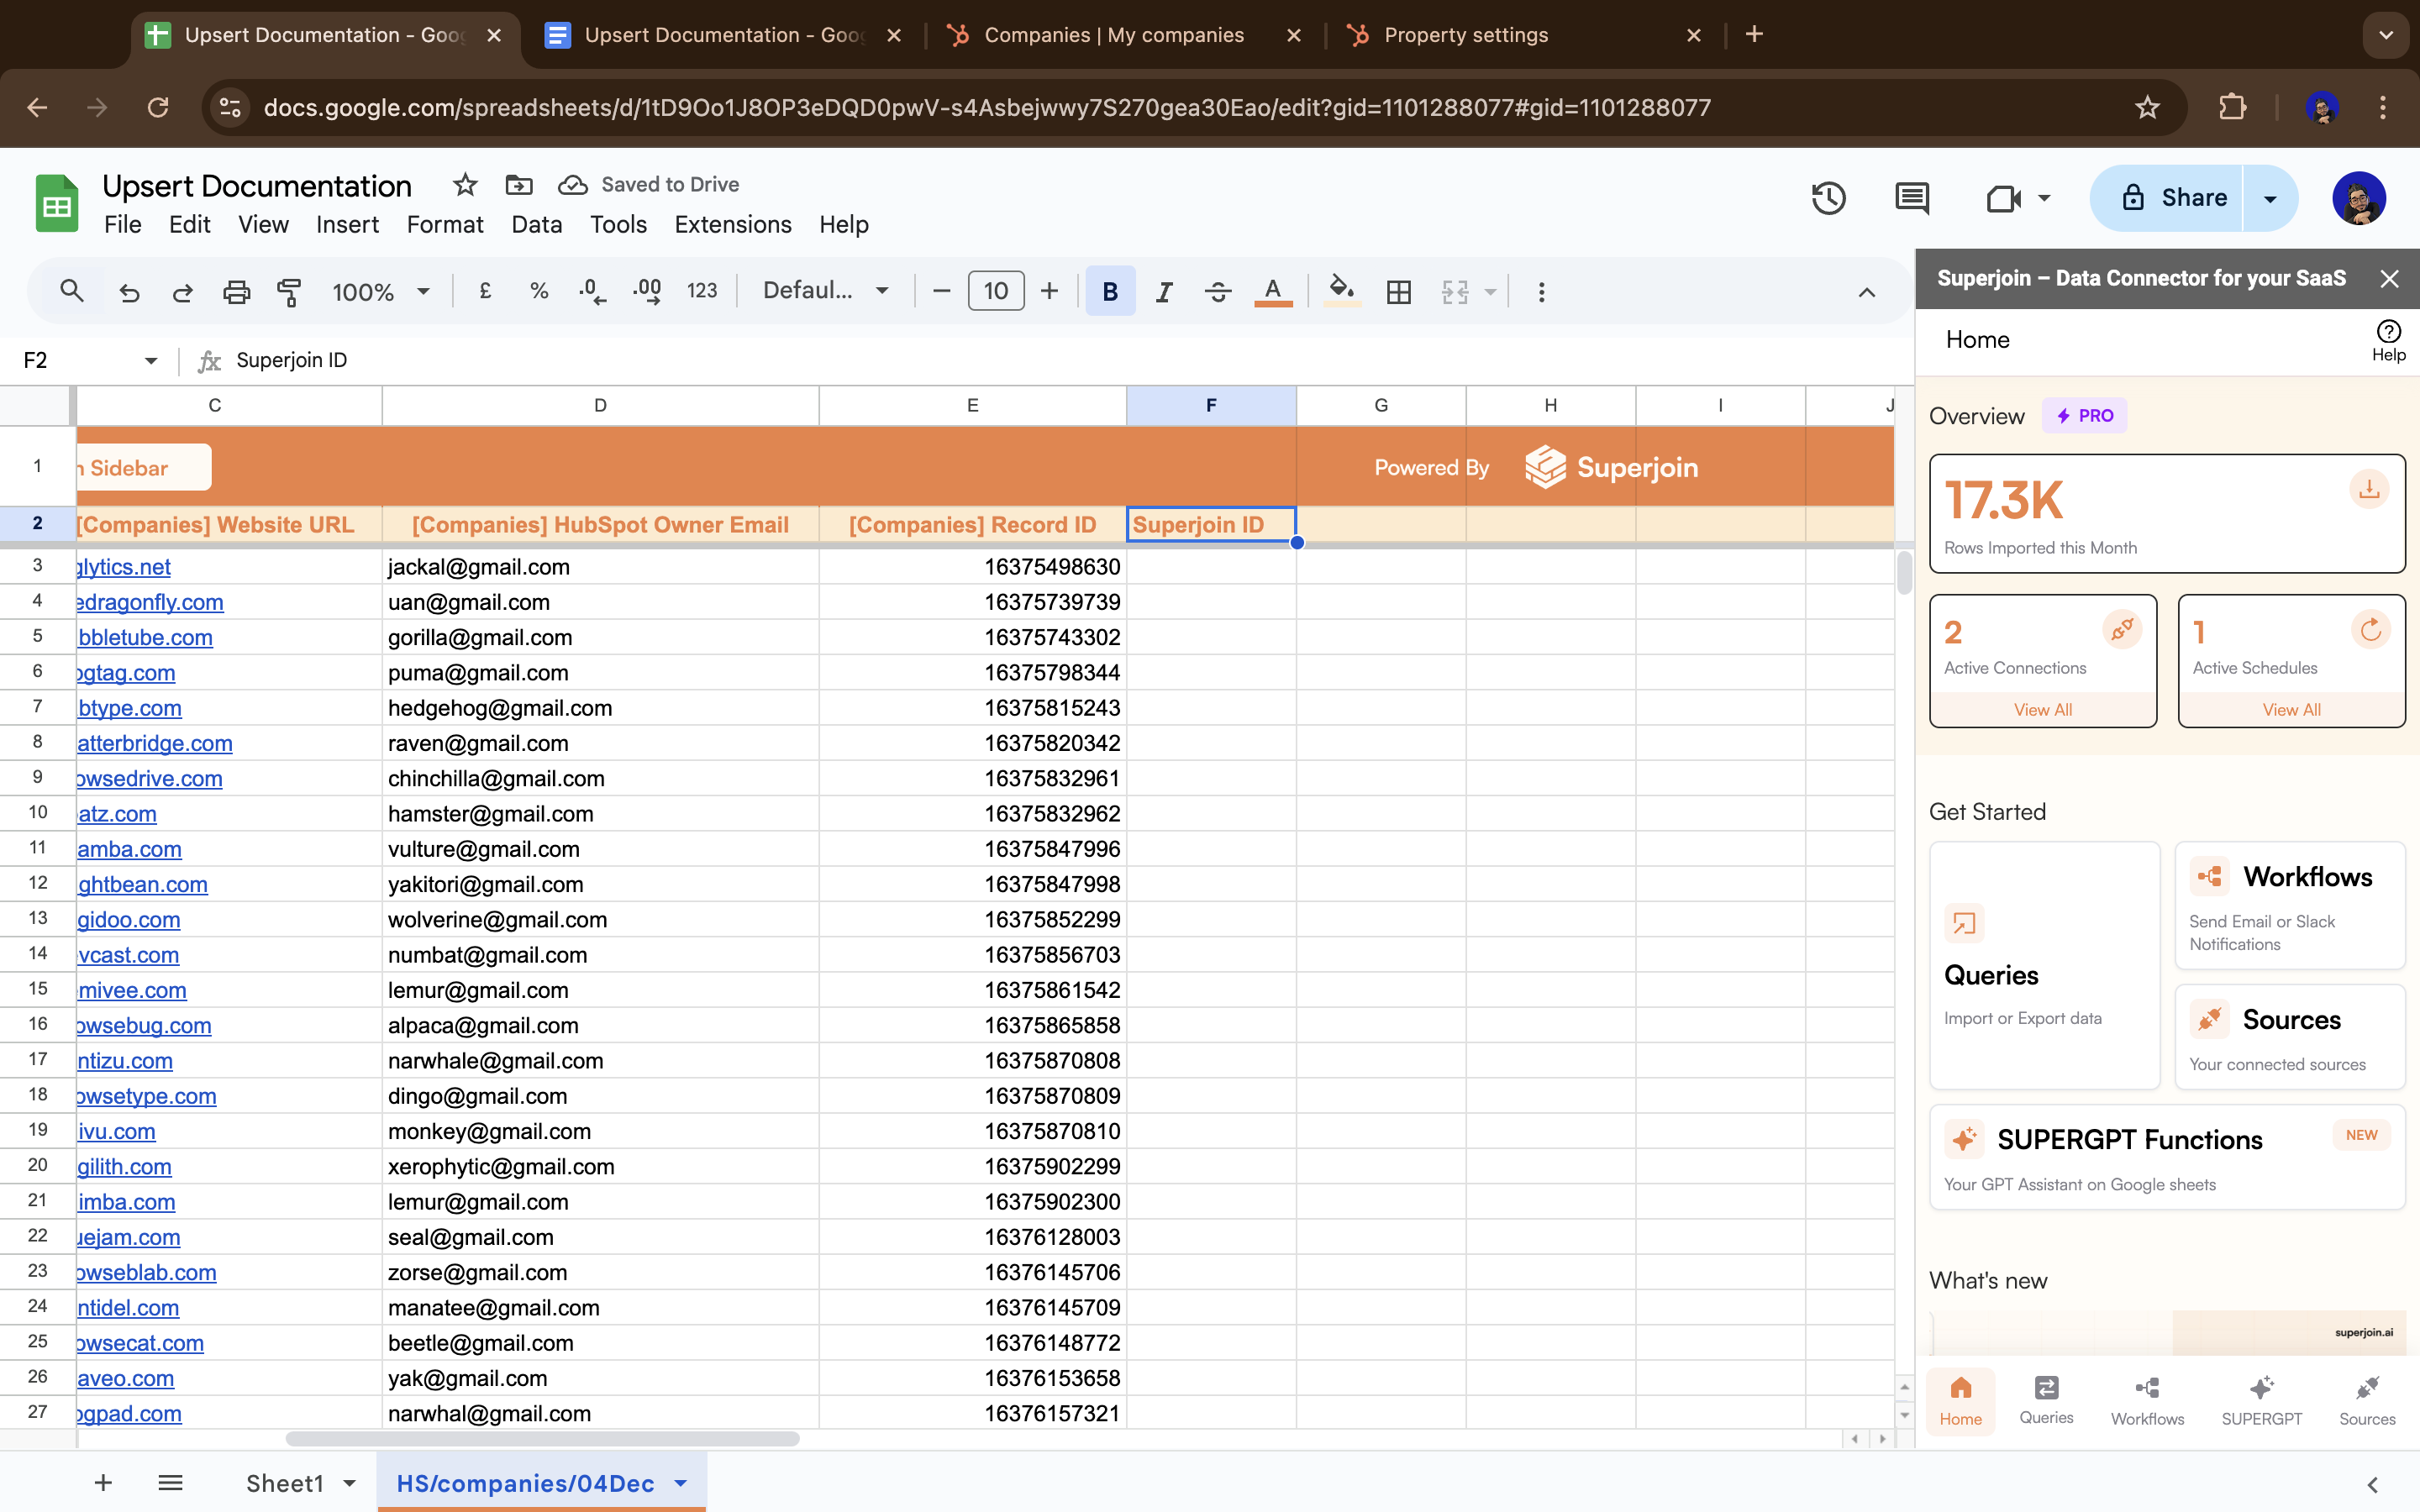Click the borders toolbar icon
This screenshot has width=2420, height=1512.
coord(1398,292)
